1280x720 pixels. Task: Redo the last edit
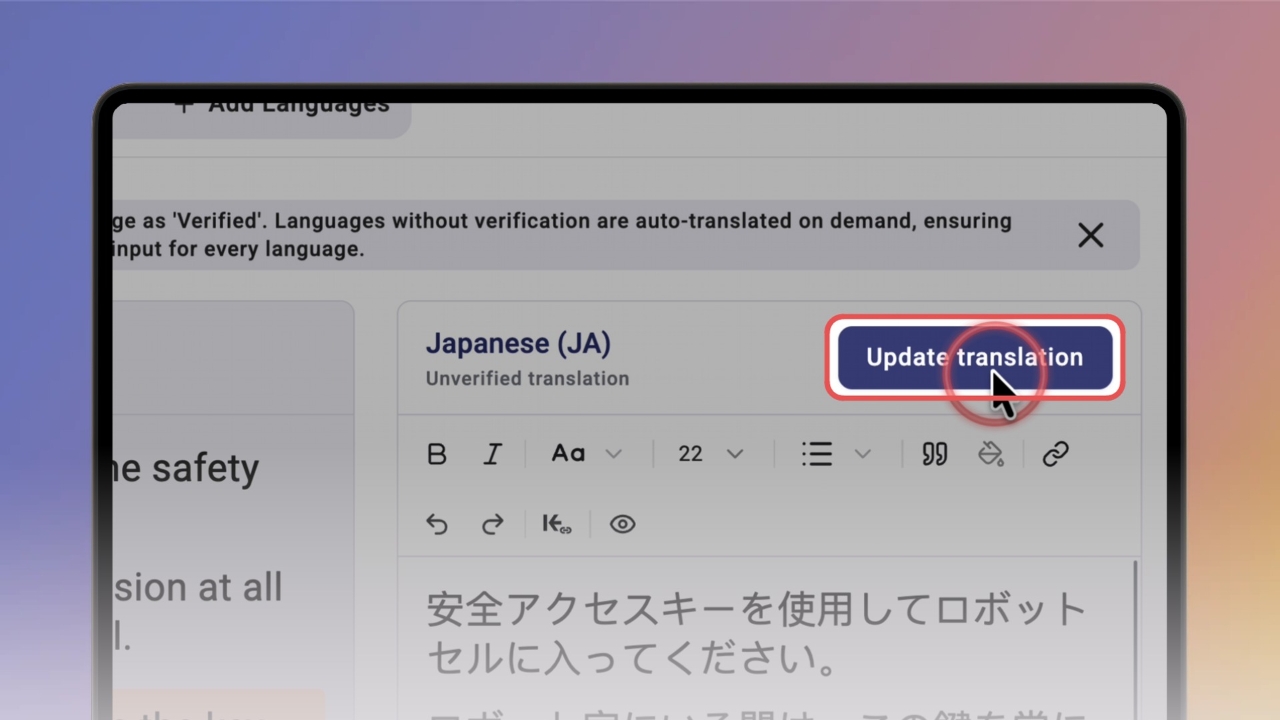pos(492,524)
